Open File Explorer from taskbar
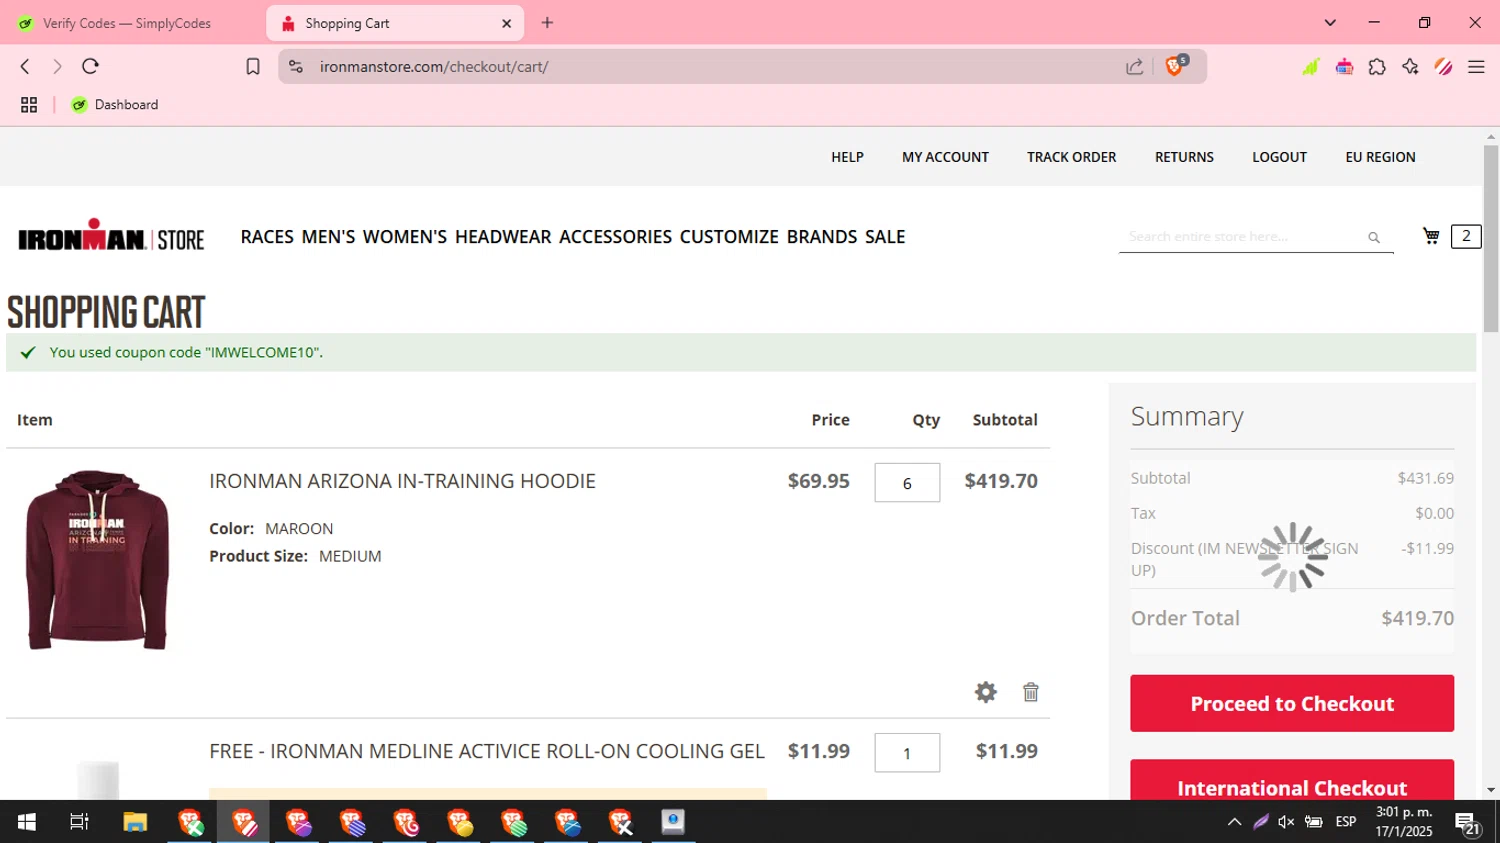 pos(135,822)
